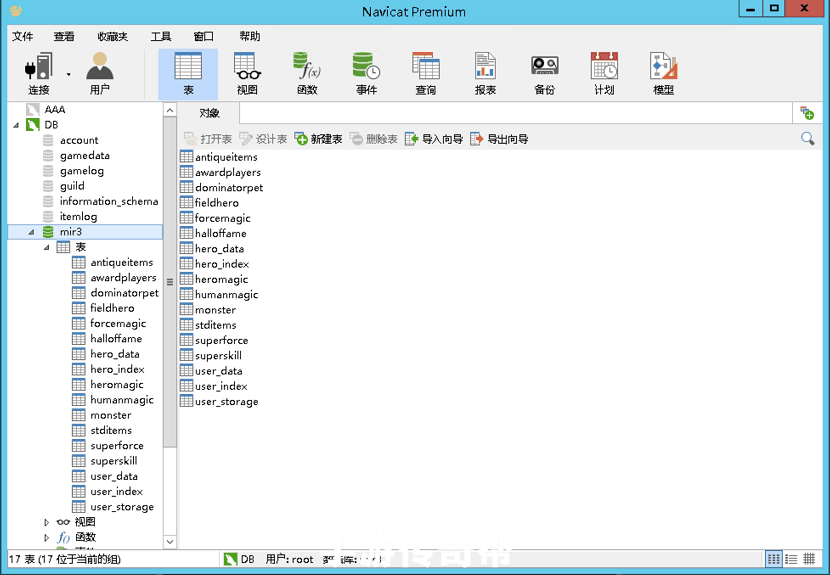Open the 帮助 help menu
Image resolution: width=830 pixels, height=575 pixels.
coord(250,36)
